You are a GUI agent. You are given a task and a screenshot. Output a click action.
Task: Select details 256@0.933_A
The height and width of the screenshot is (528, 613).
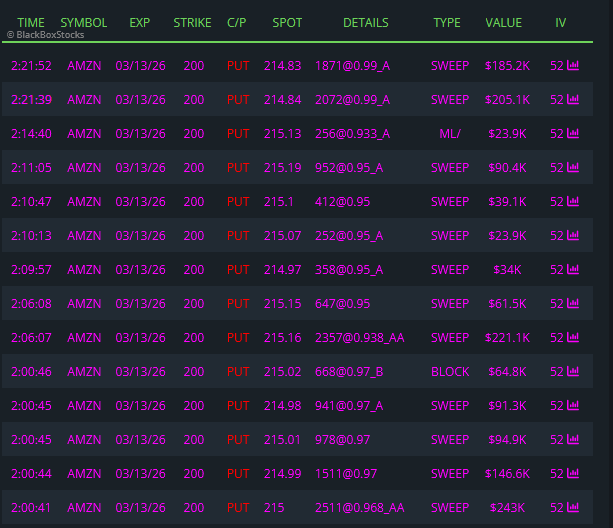click(x=353, y=134)
